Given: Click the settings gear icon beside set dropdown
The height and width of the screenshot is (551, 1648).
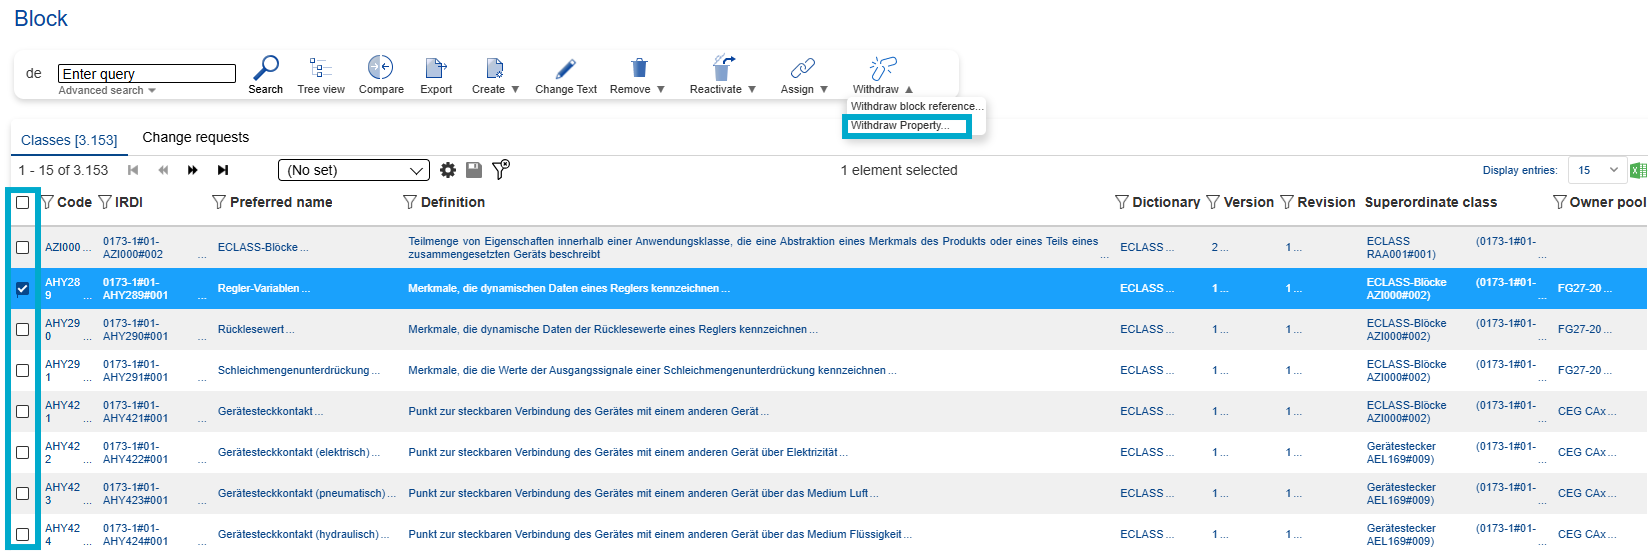Looking at the screenshot, I should [448, 170].
